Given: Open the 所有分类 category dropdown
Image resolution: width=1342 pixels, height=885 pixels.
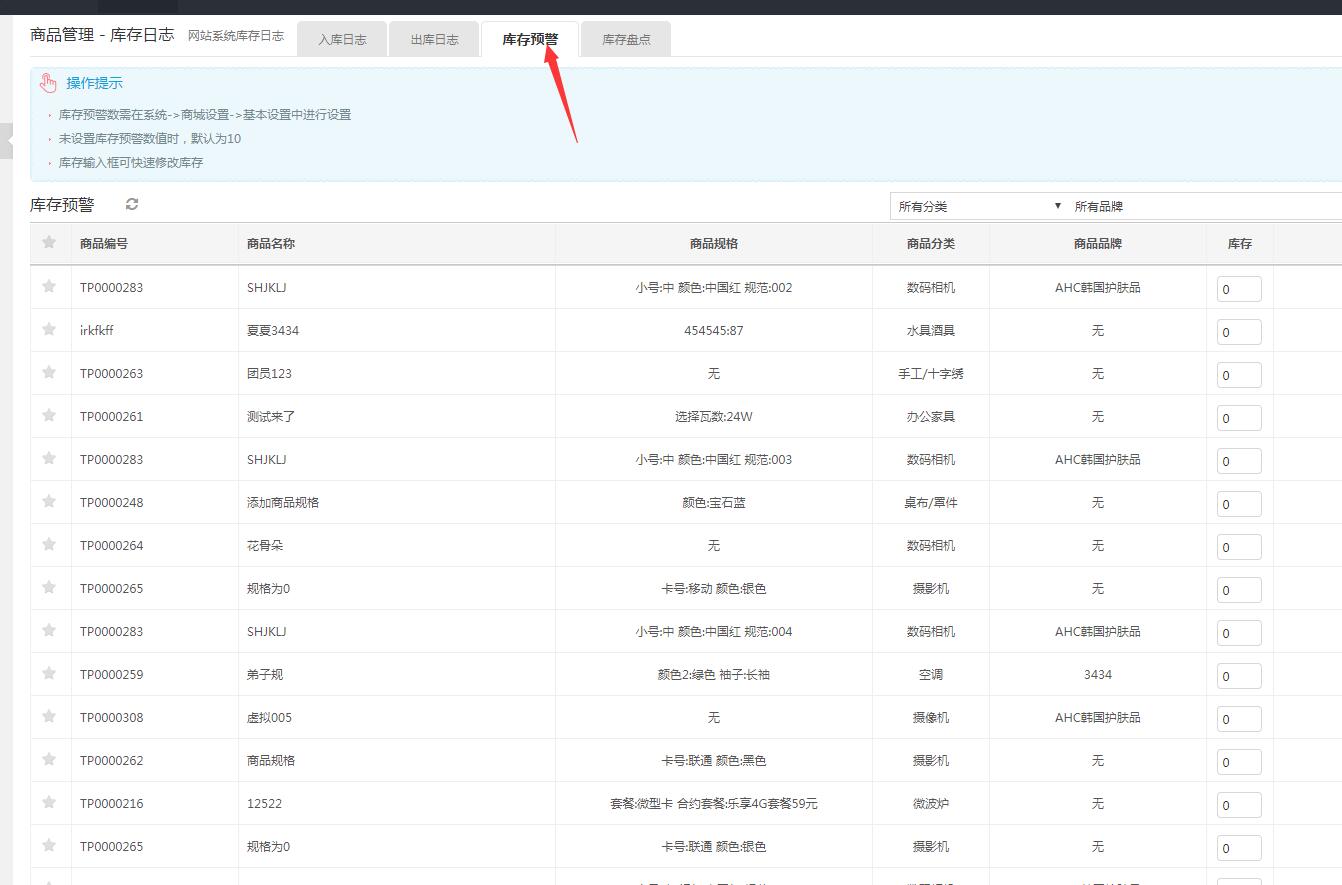Looking at the screenshot, I should point(978,206).
